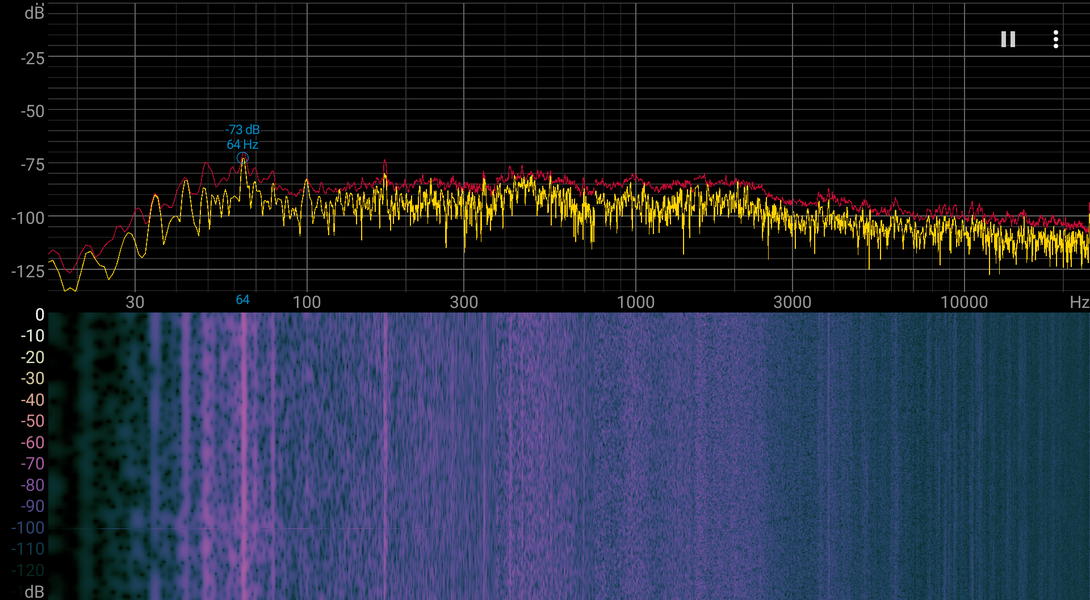This screenshot has width=1090, height=600.
Task: Click the '-70' spectrogram scale label
Action: coord(33,464)
